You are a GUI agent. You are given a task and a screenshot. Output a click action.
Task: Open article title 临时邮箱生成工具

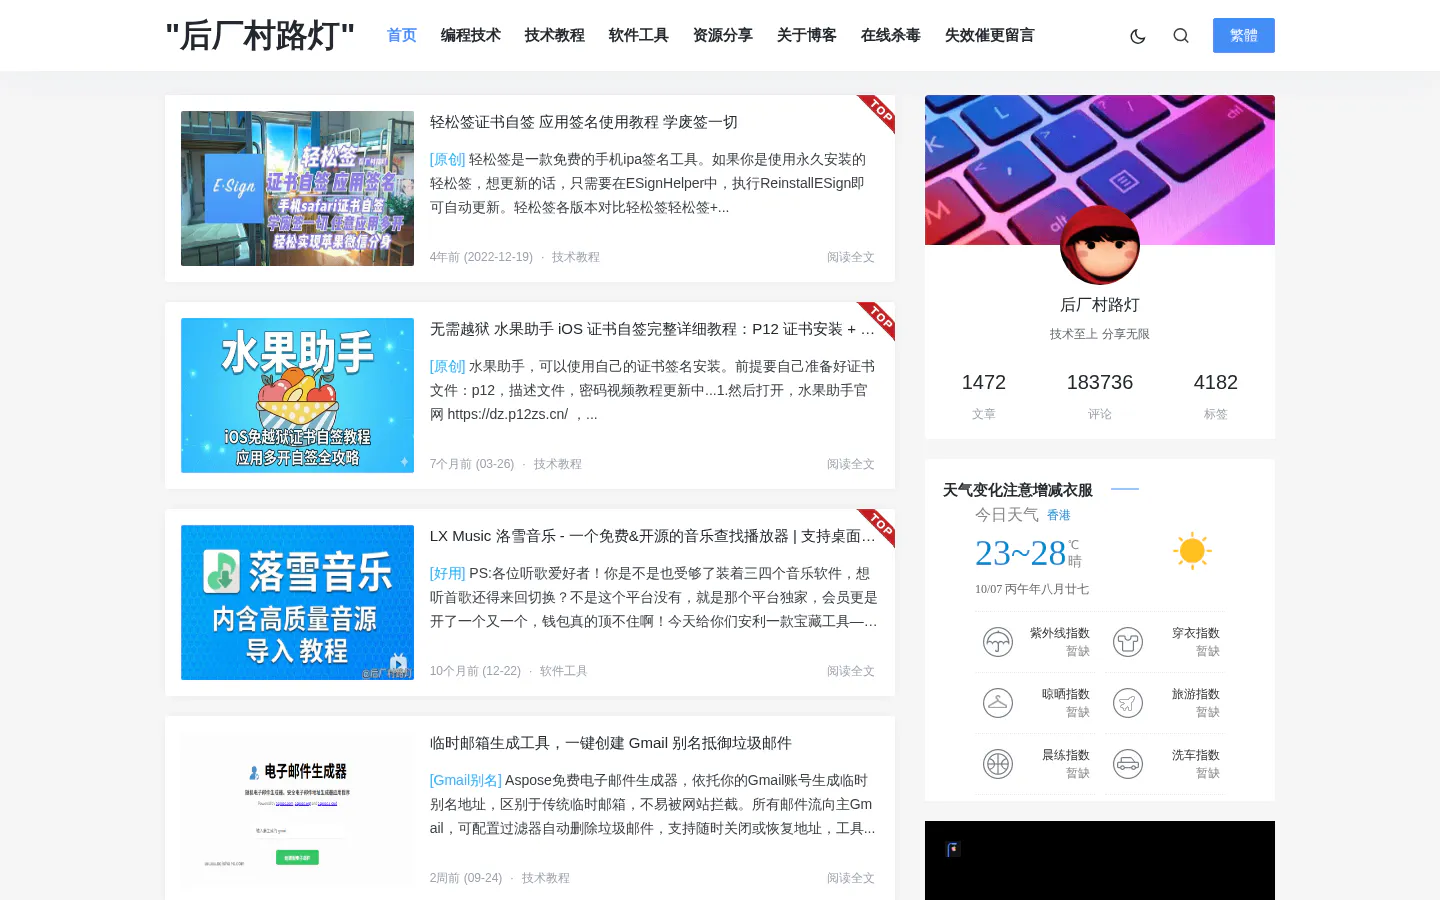pos(611,743)
